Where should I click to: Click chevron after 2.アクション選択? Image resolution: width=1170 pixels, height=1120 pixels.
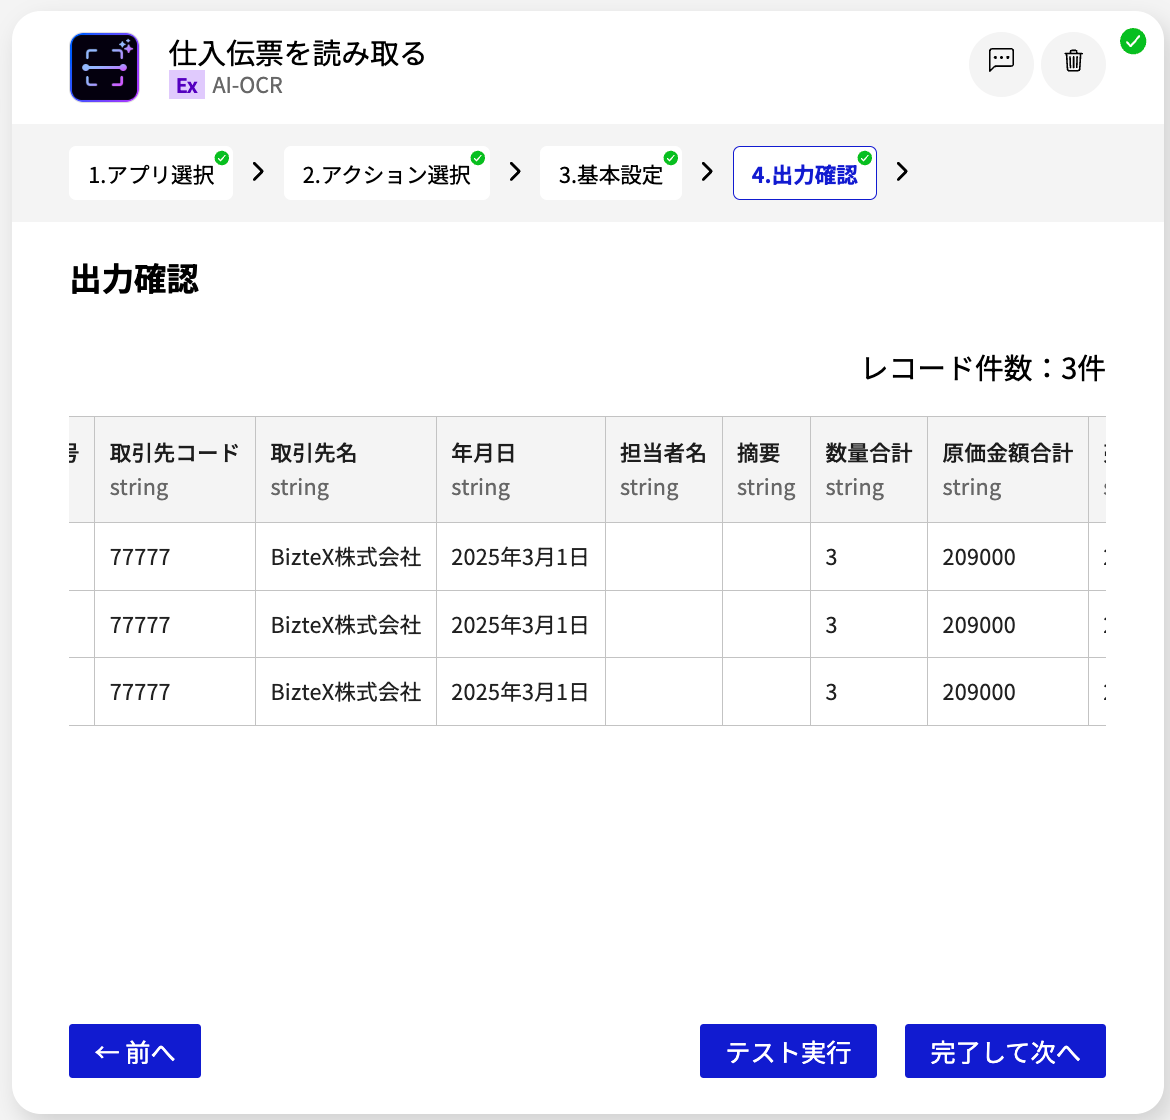click(x=515, y=172)
